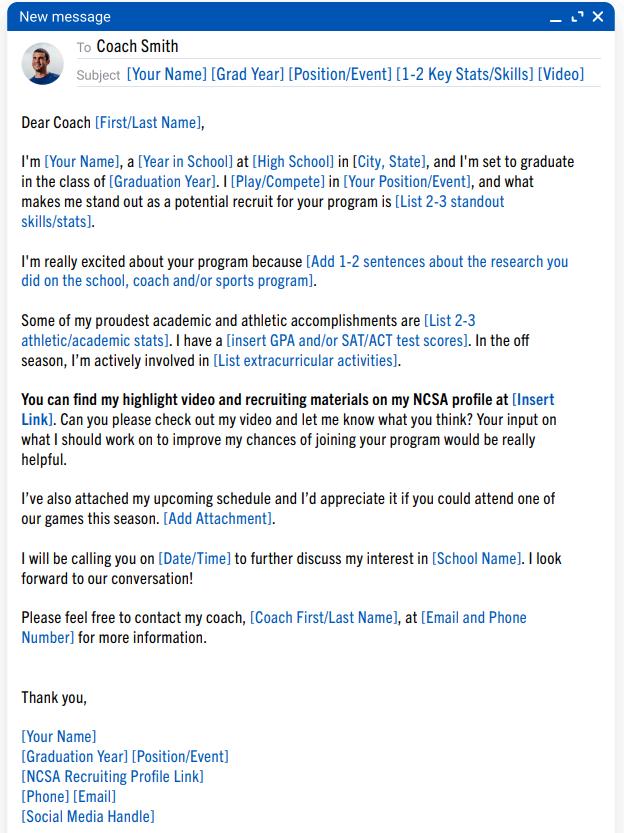Click the [Add Attachment] placeholder
This screenshot has width=624, height=833.
(218, 519)
